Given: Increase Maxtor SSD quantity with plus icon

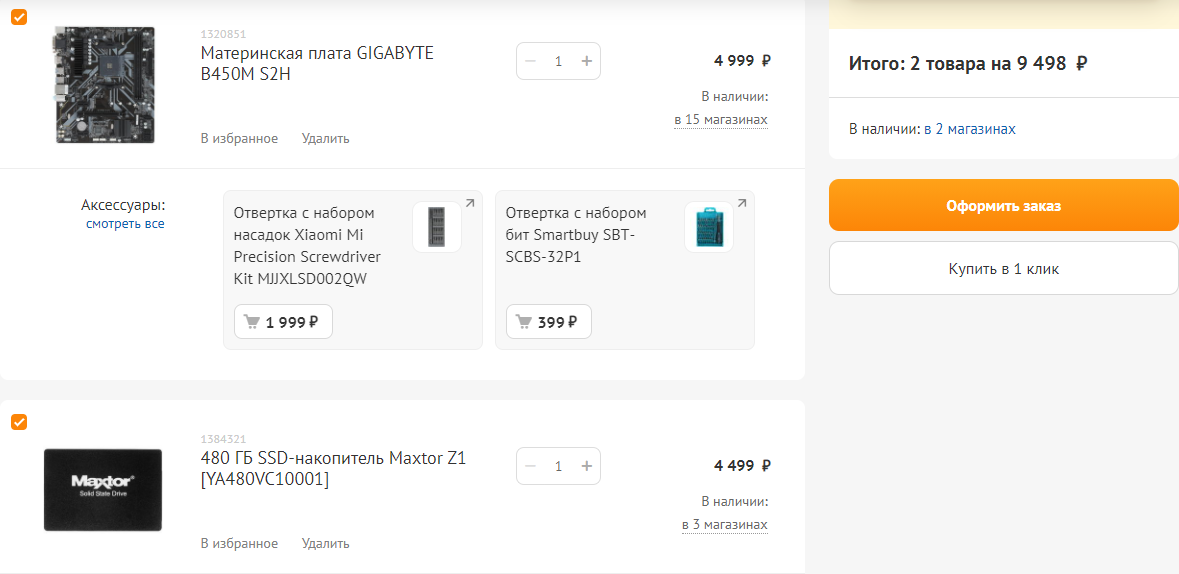Looking at the screenshot, I should (x=586, y=466).
